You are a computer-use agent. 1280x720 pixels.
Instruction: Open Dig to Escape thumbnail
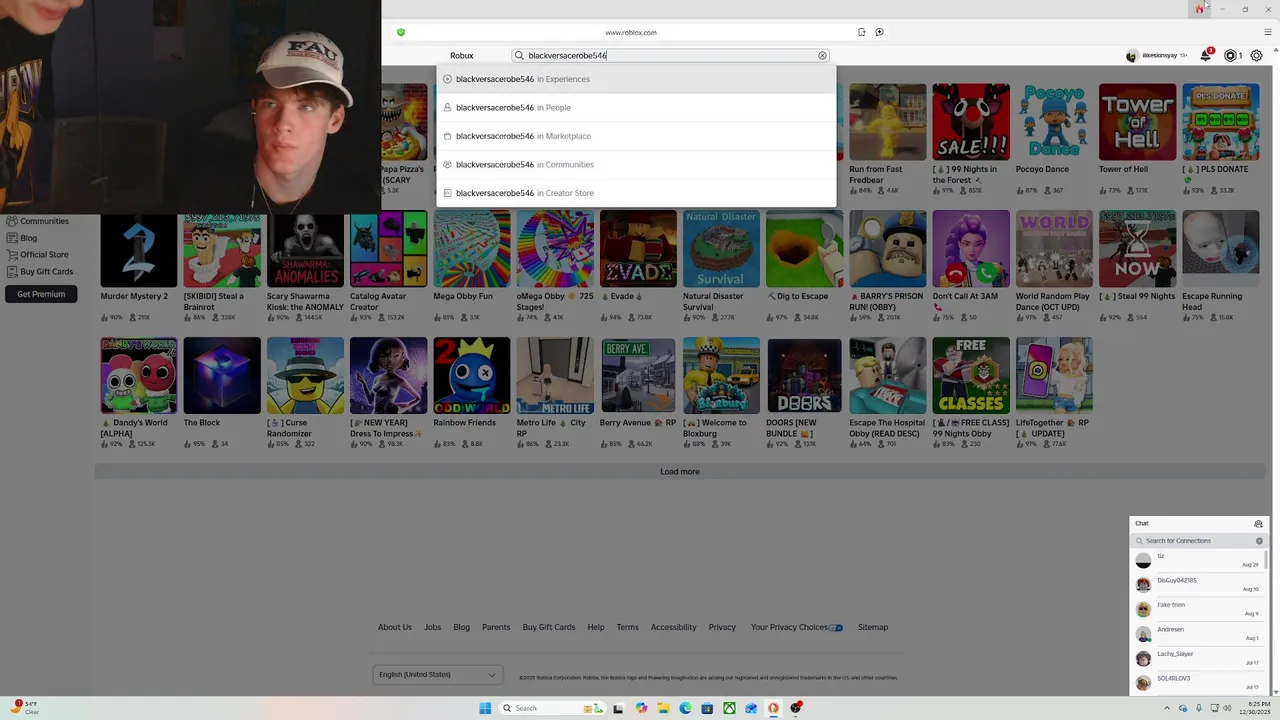pos(804,249)
